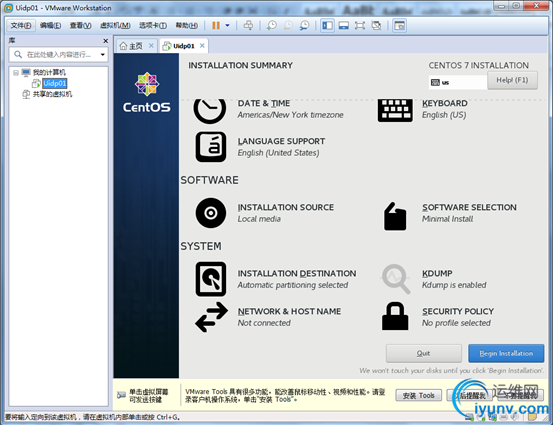Click the 'Americas/New York timezone' text
Image resolution: width=555 pixels, height=425 pixels.
coord(290,115)
